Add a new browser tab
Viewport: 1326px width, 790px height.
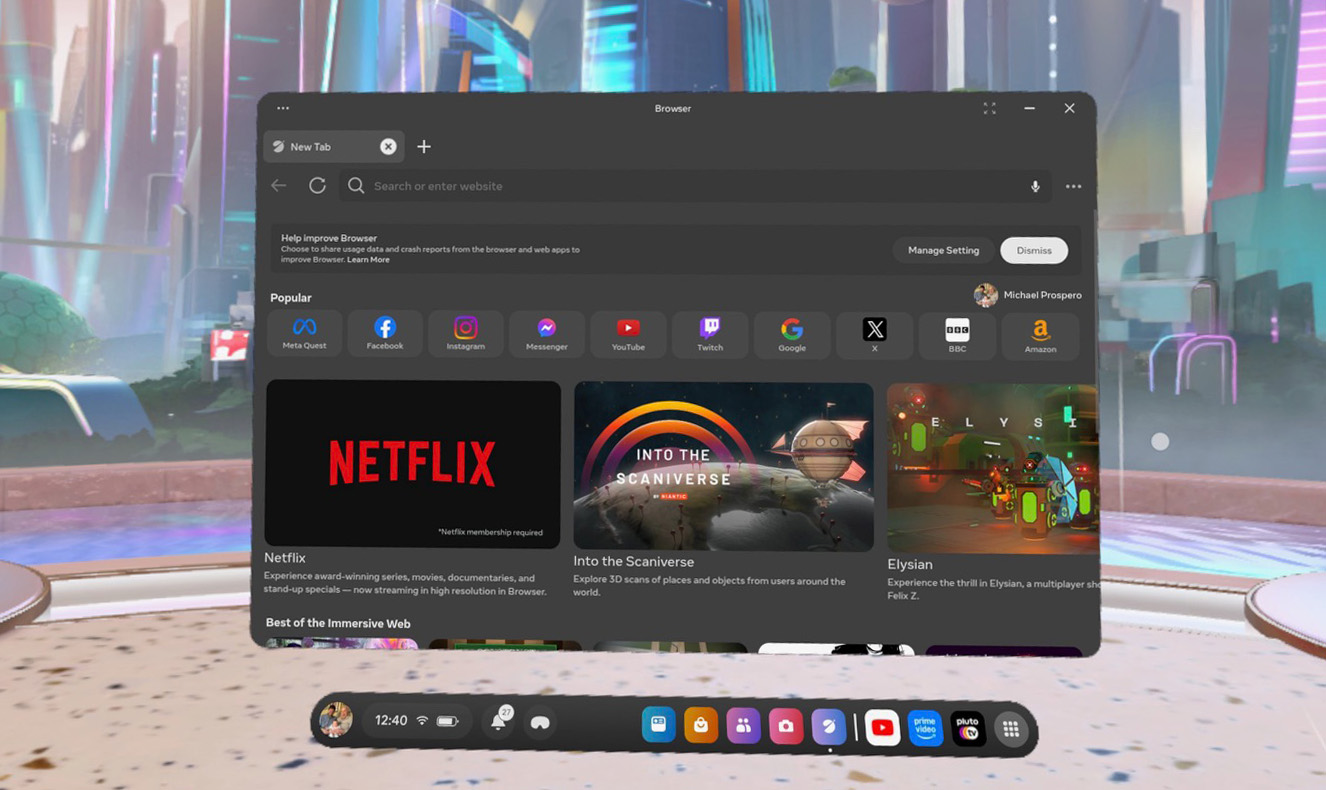[x=424, y=147]
